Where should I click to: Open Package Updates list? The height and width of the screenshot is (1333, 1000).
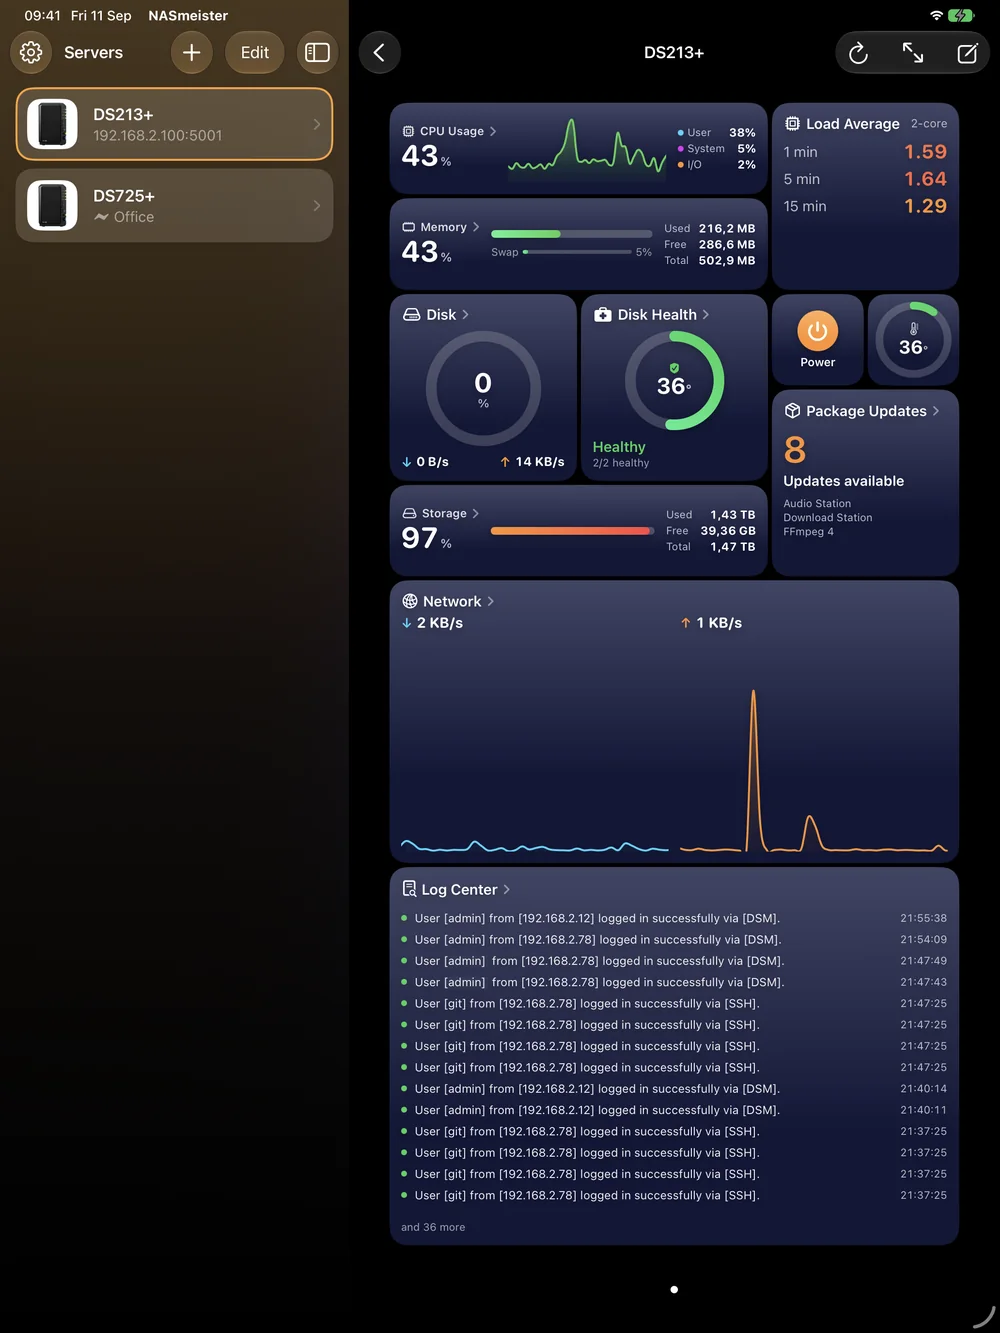pos(862,411)
